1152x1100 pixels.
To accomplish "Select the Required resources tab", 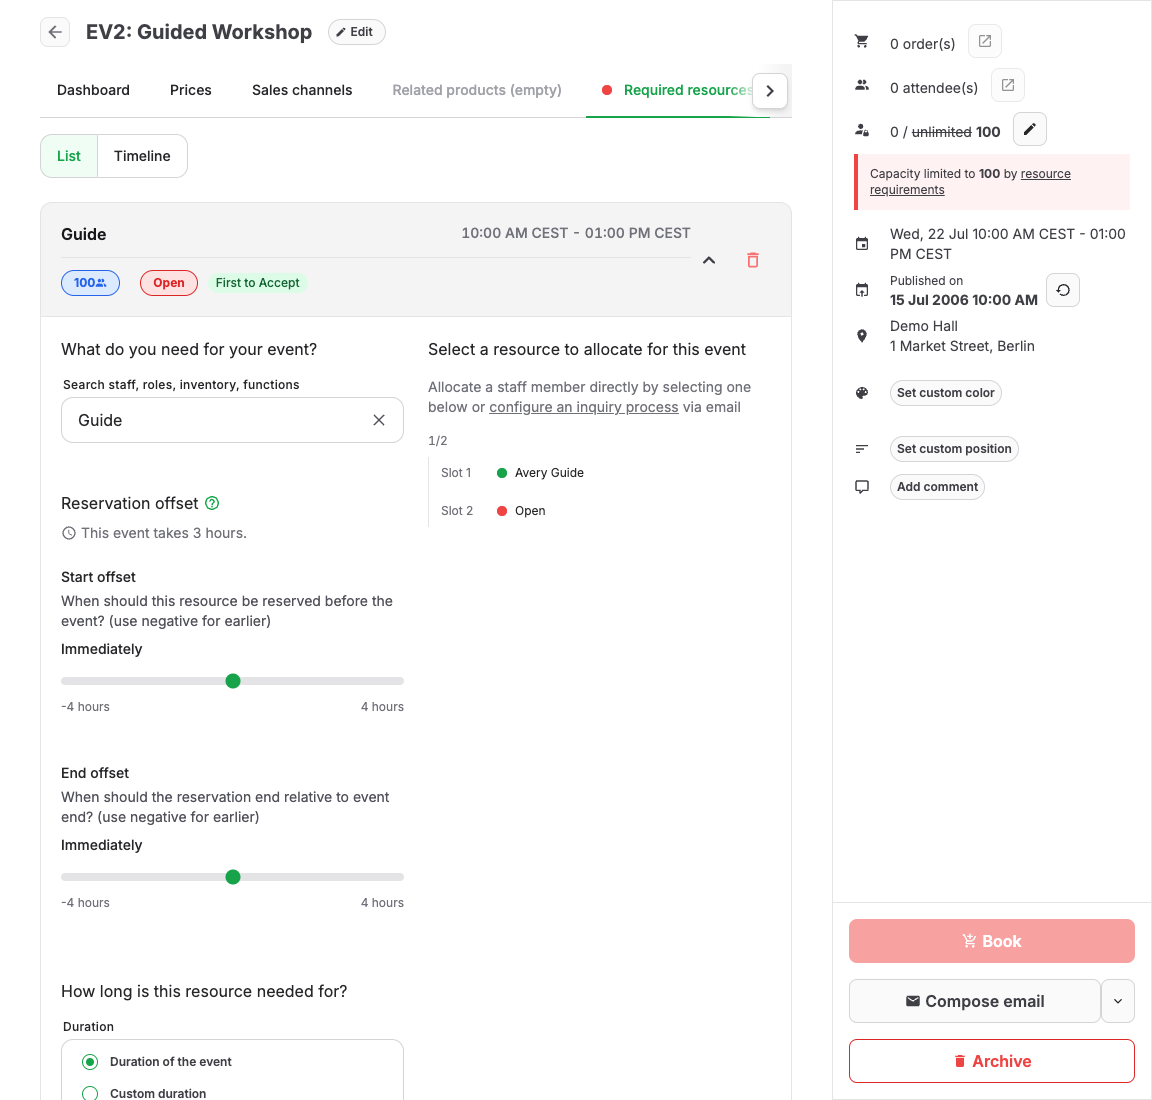I will (677, 90).
